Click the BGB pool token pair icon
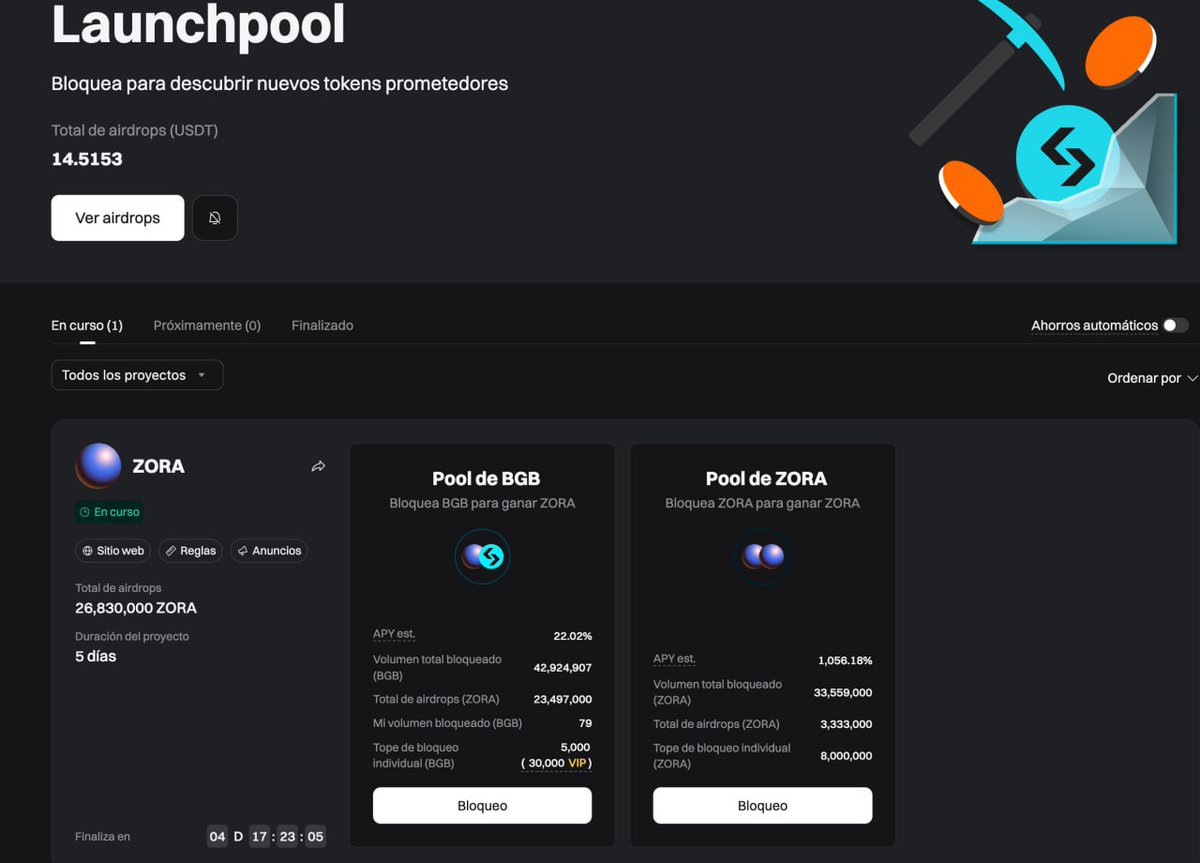The width and height of the screenshot is (1200, 863). pos(482,556)
